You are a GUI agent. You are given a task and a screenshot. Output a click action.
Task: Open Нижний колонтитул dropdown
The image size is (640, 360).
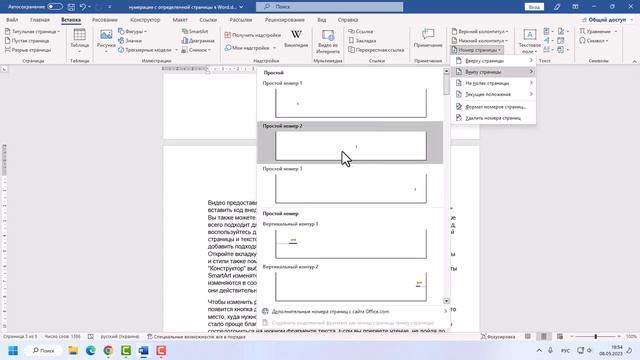(480, 41)
